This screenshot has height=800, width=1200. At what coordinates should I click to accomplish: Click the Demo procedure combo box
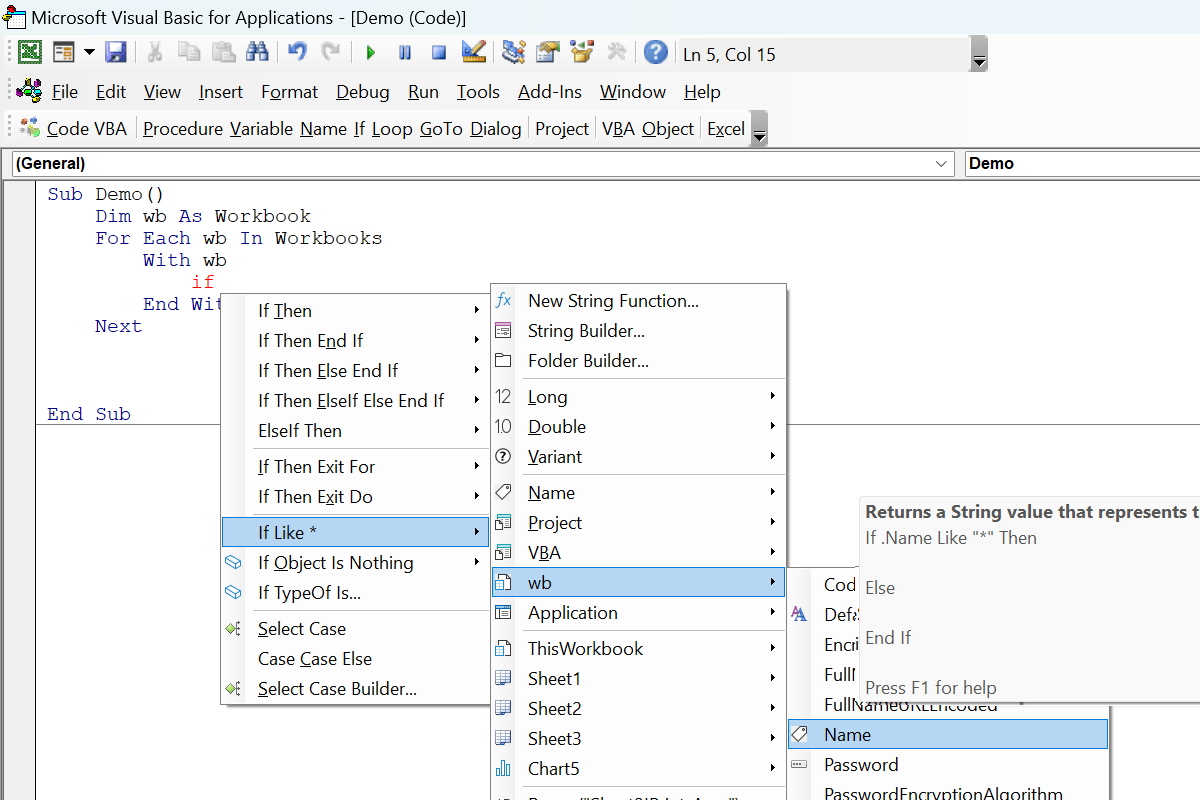(1083, 163)
